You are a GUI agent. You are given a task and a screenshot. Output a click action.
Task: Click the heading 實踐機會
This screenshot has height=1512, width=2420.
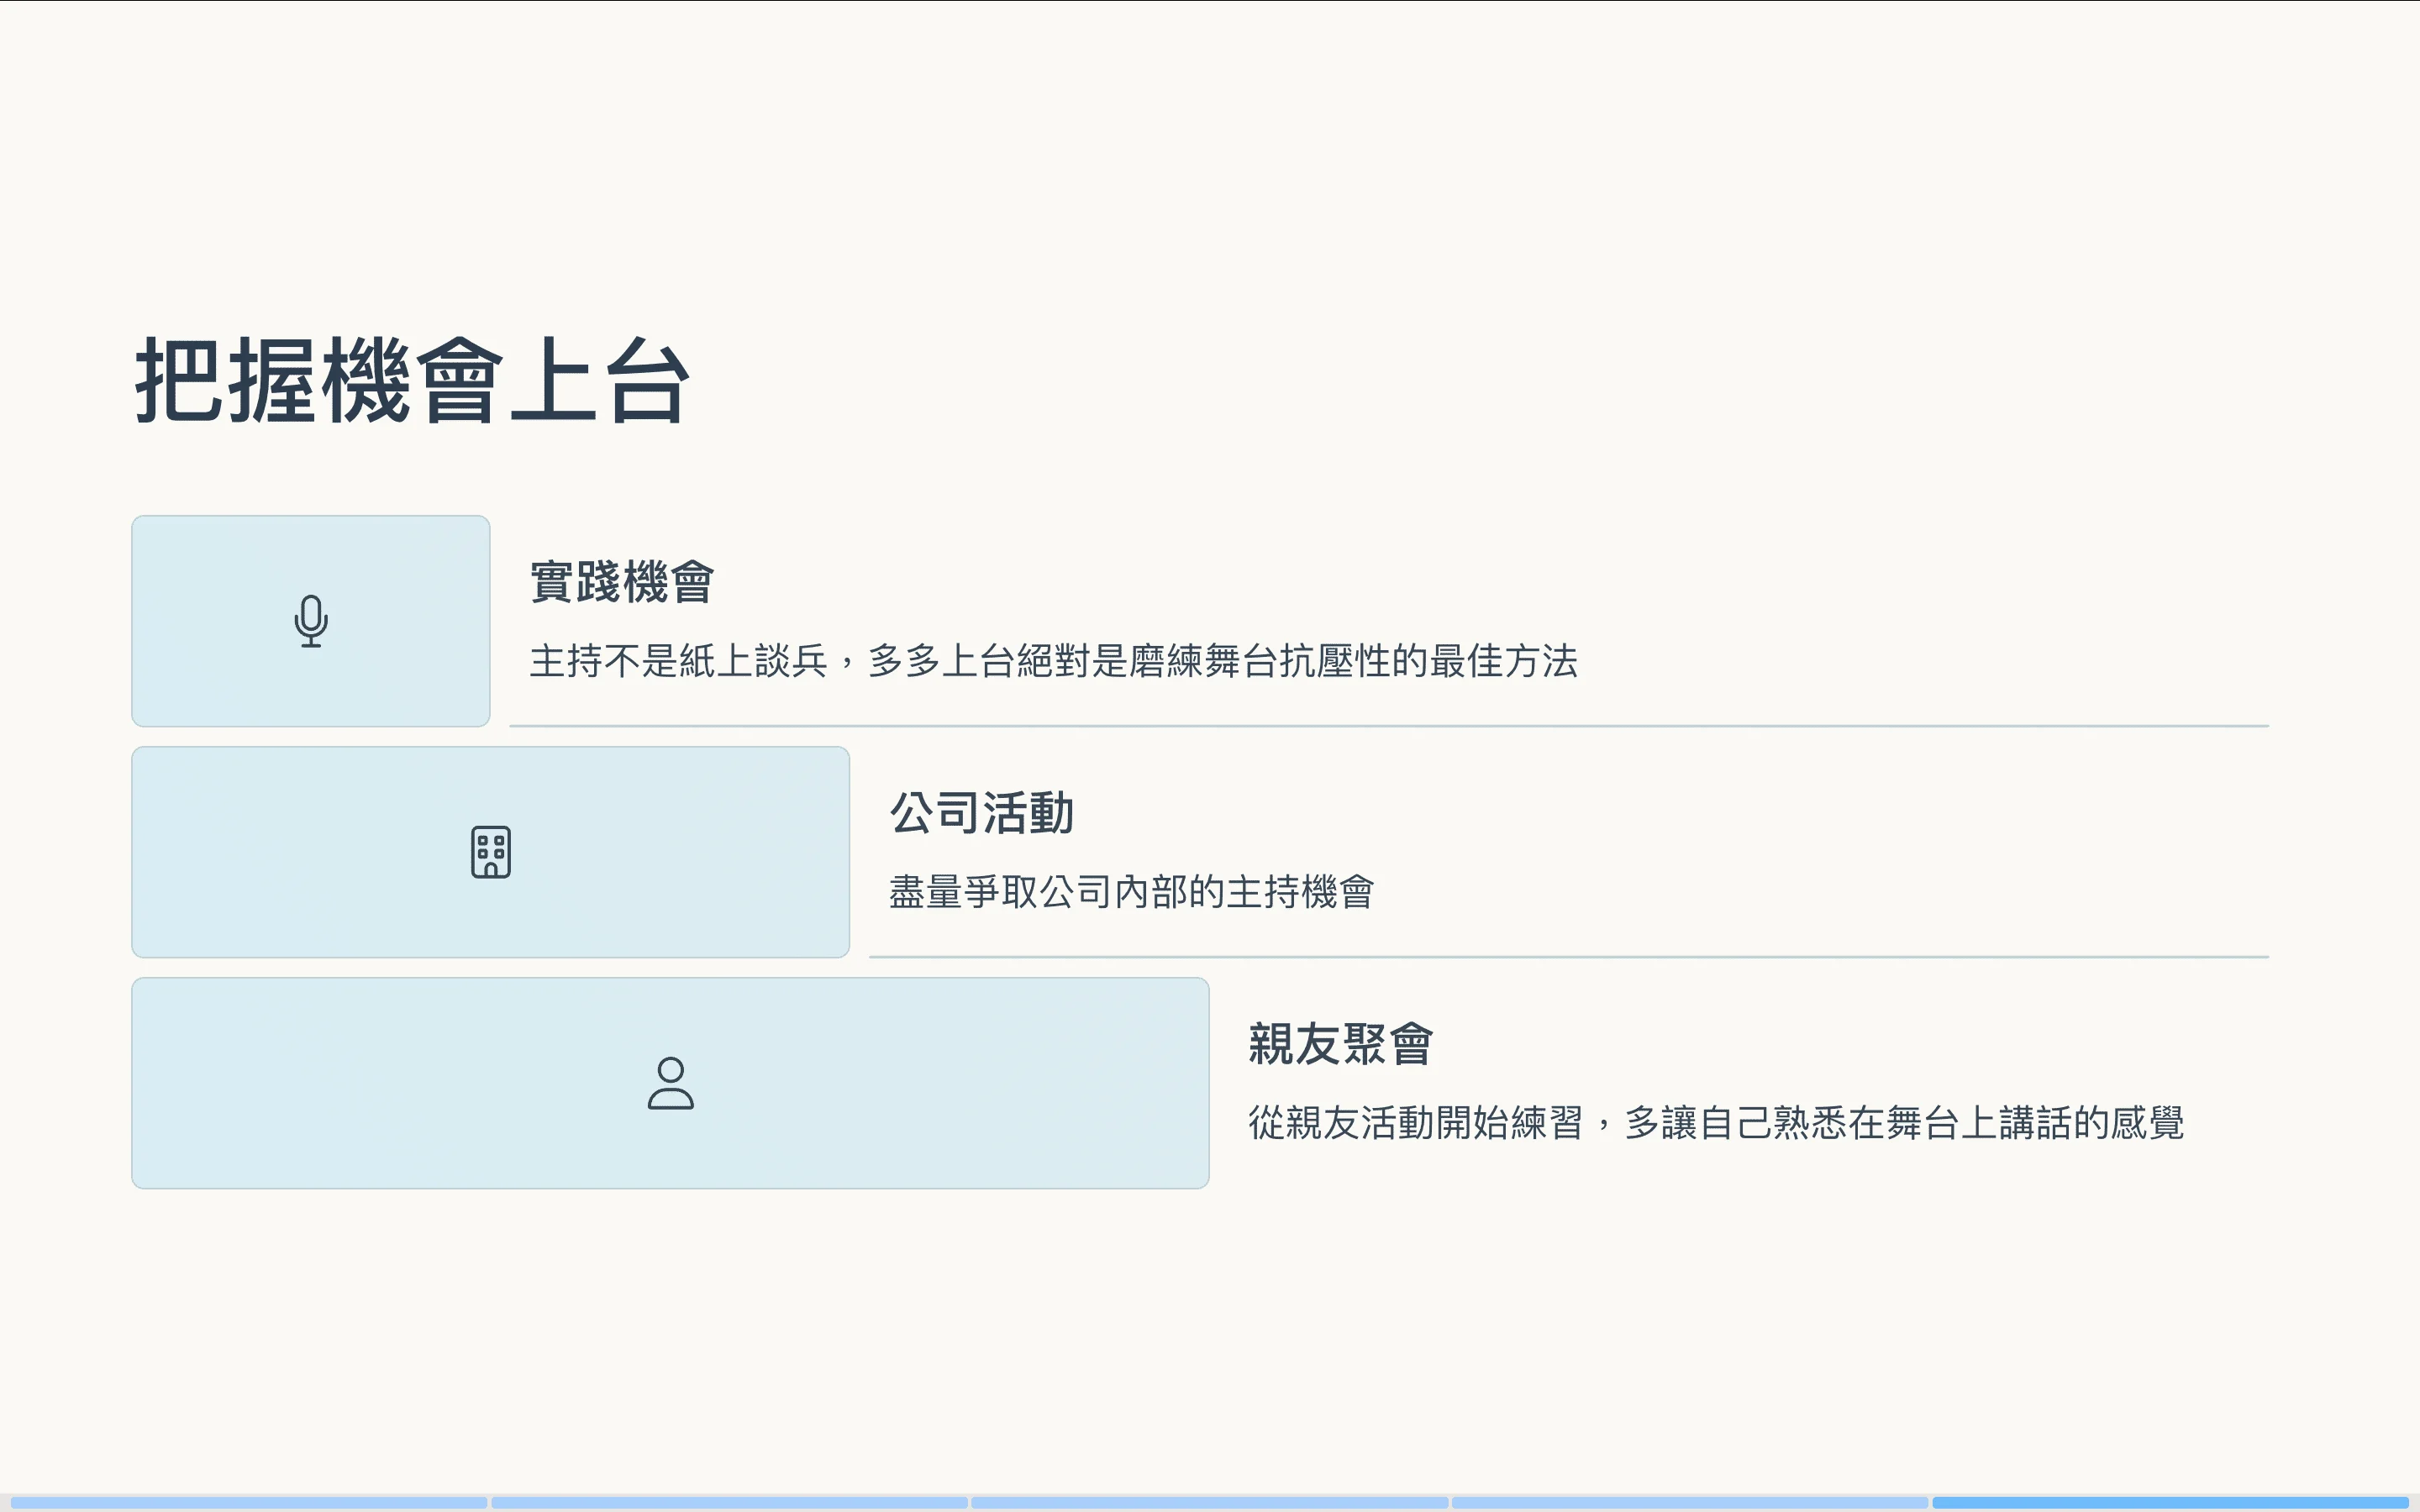(622, 582)
